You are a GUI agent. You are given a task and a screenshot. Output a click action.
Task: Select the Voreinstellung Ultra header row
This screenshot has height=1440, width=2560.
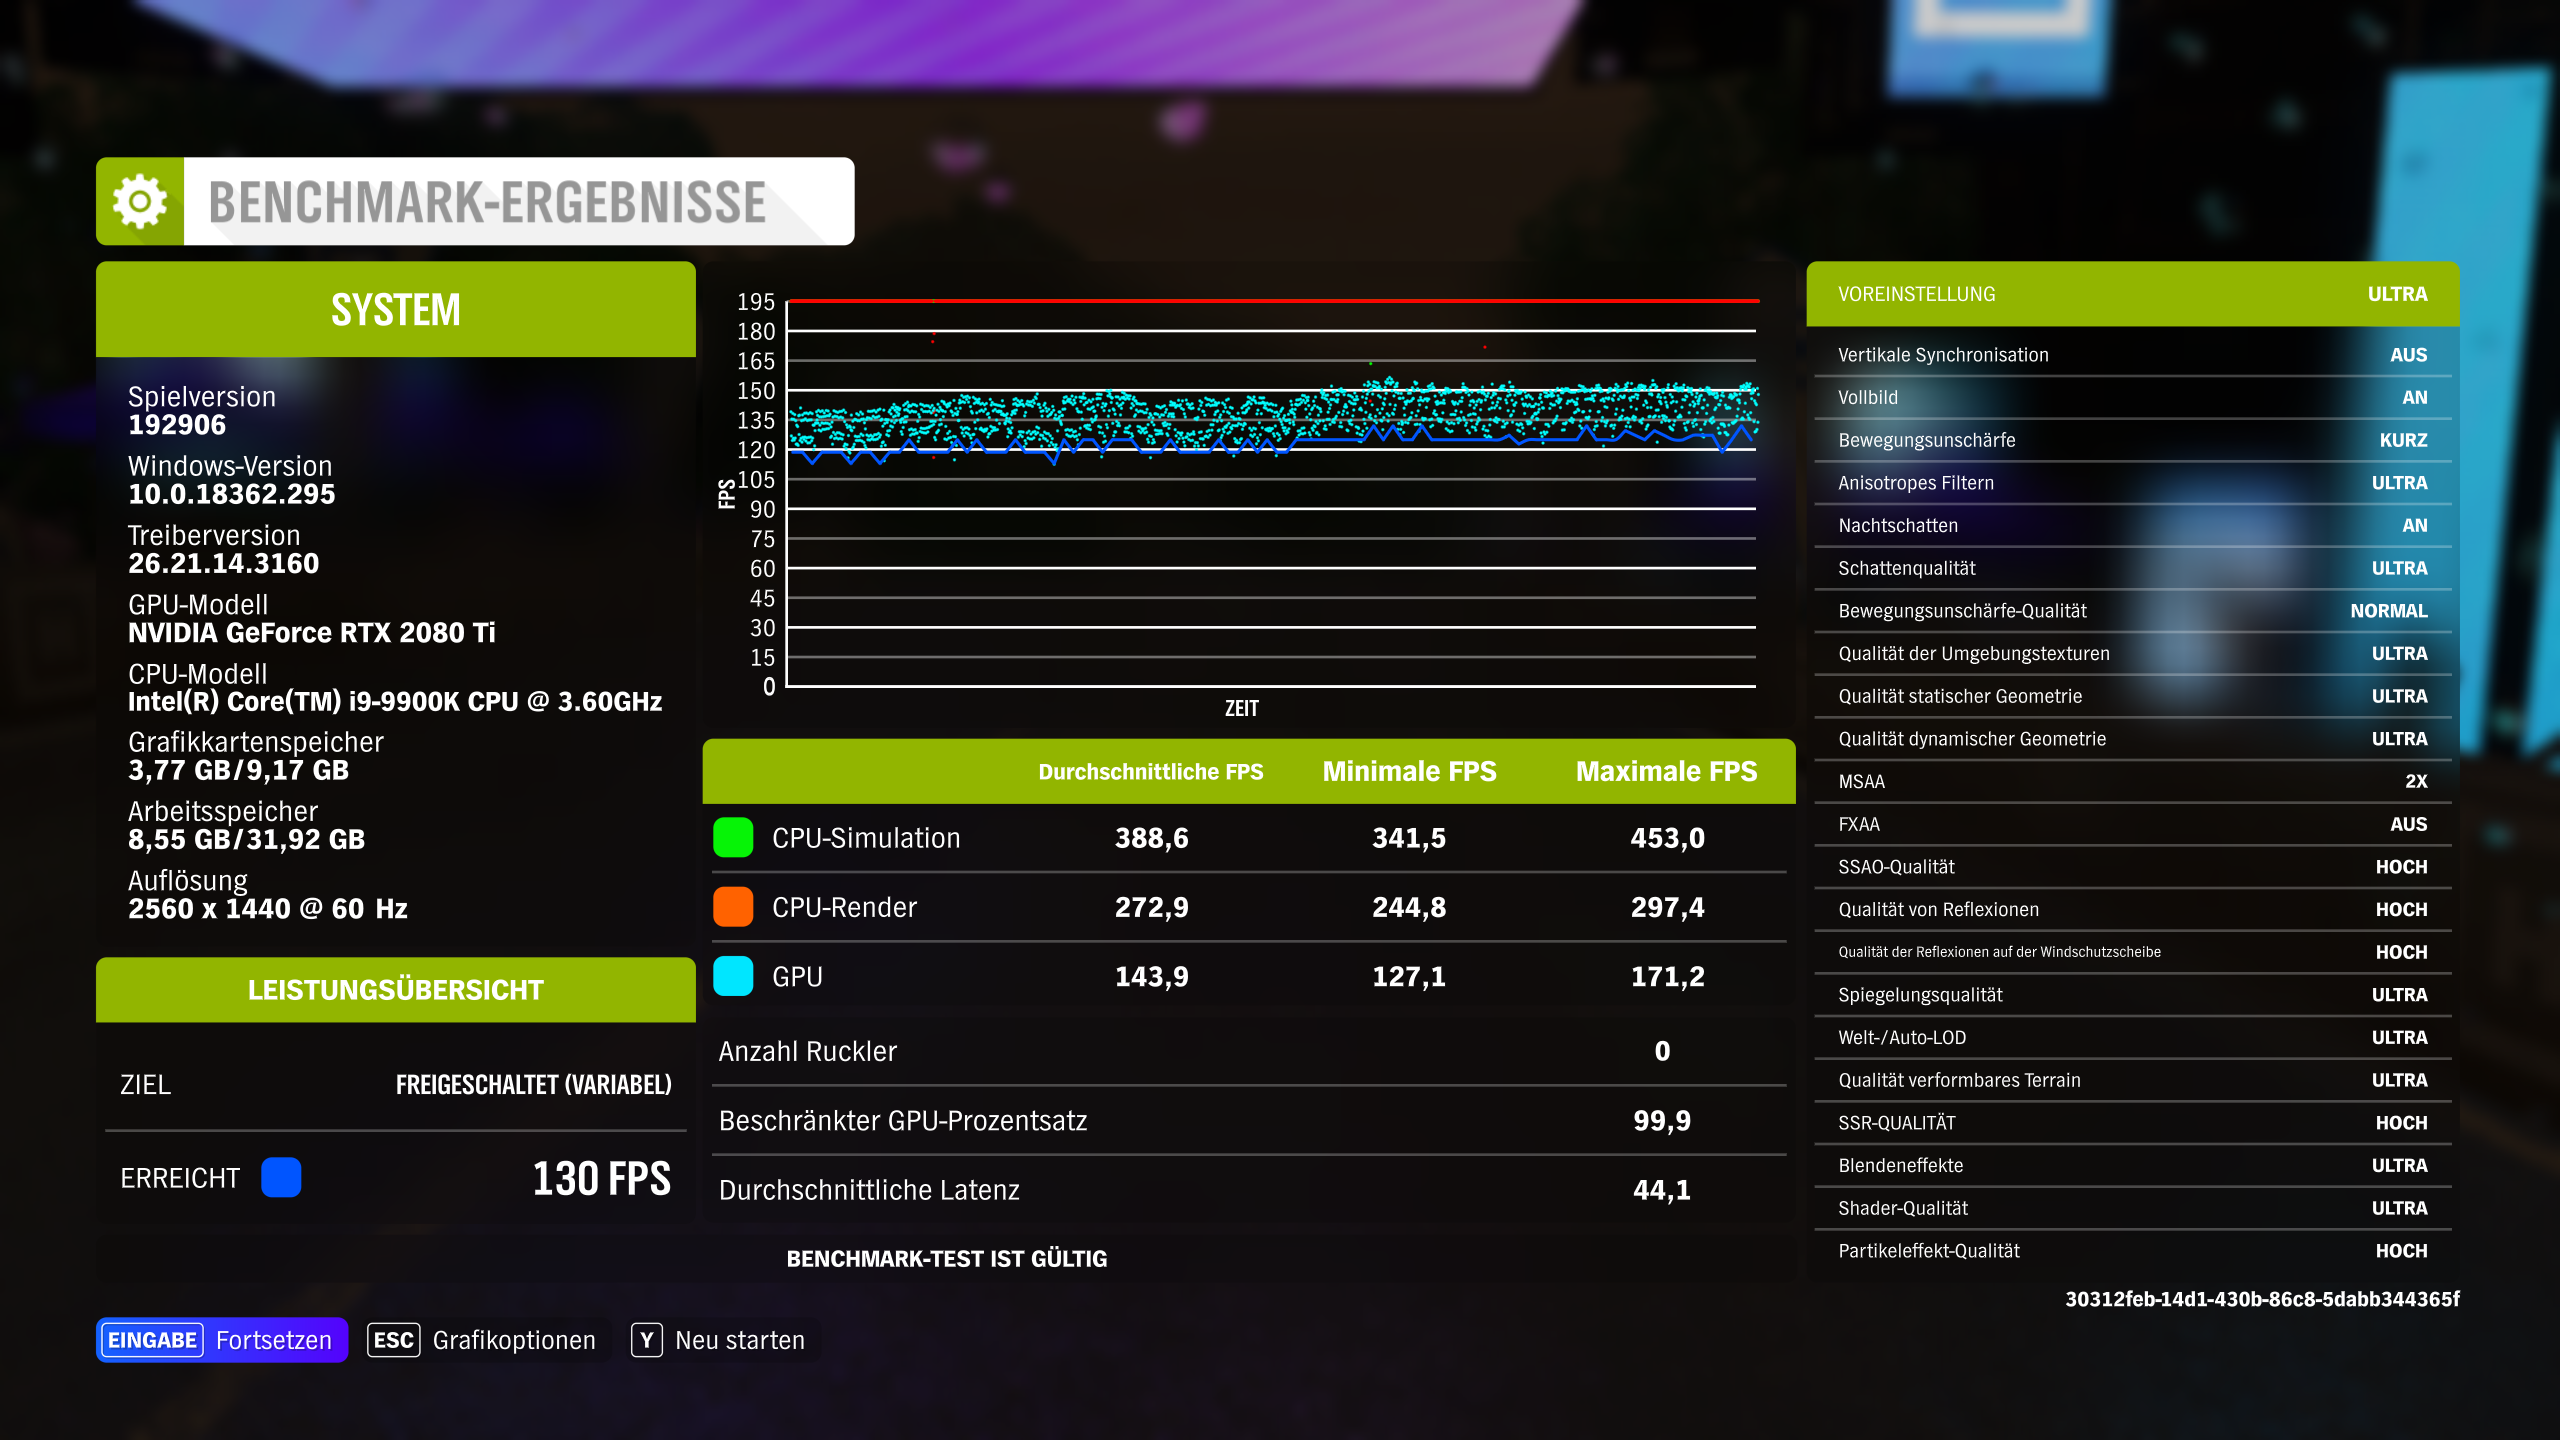pos(2132,294)
